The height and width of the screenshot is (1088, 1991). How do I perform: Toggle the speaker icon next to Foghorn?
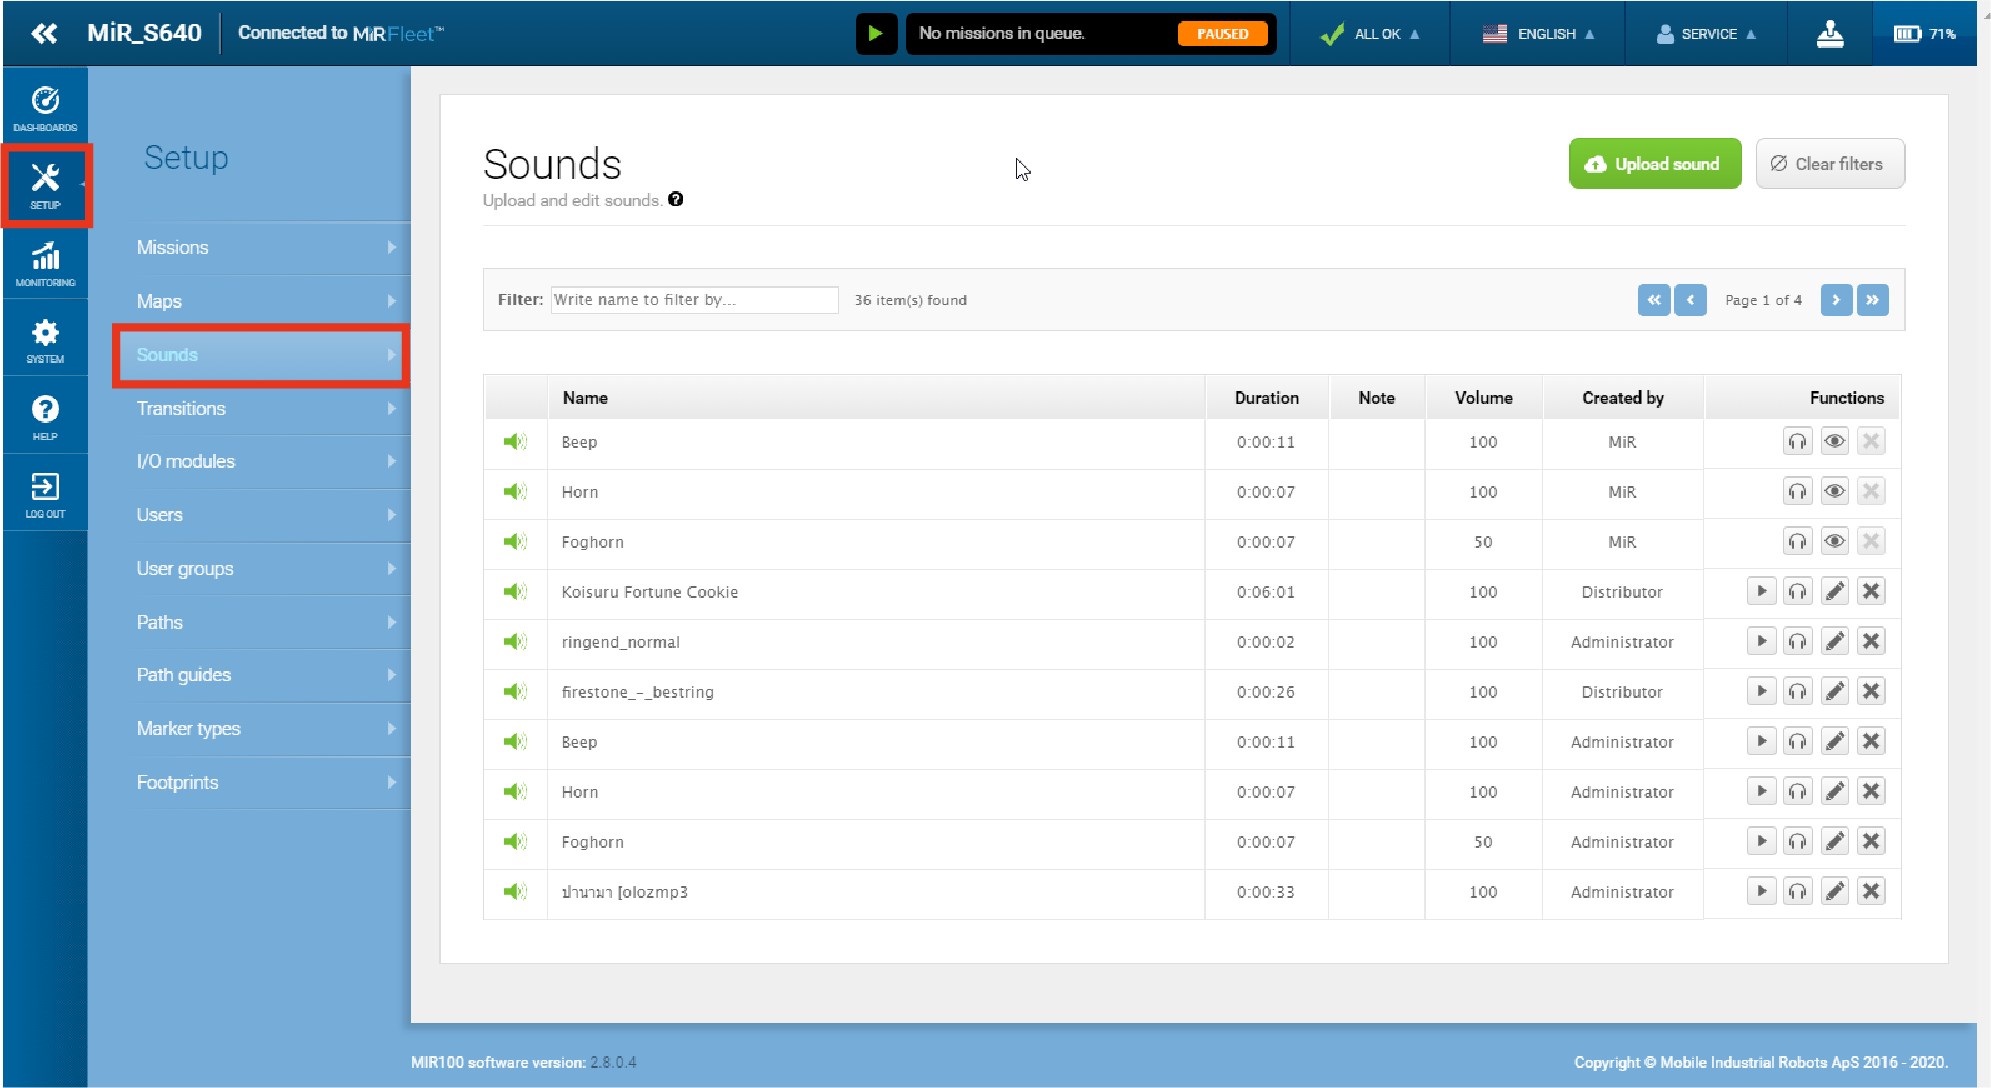515,541
